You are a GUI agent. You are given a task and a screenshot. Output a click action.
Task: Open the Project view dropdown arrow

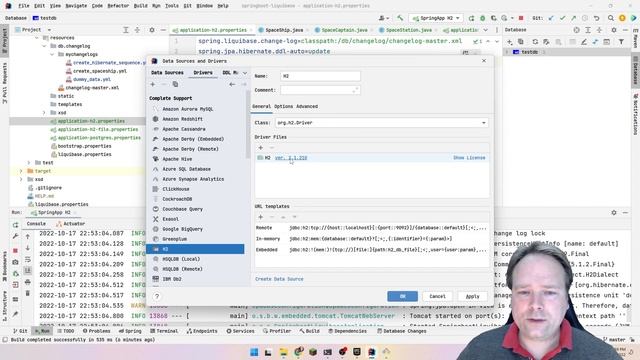click(49, 30)
